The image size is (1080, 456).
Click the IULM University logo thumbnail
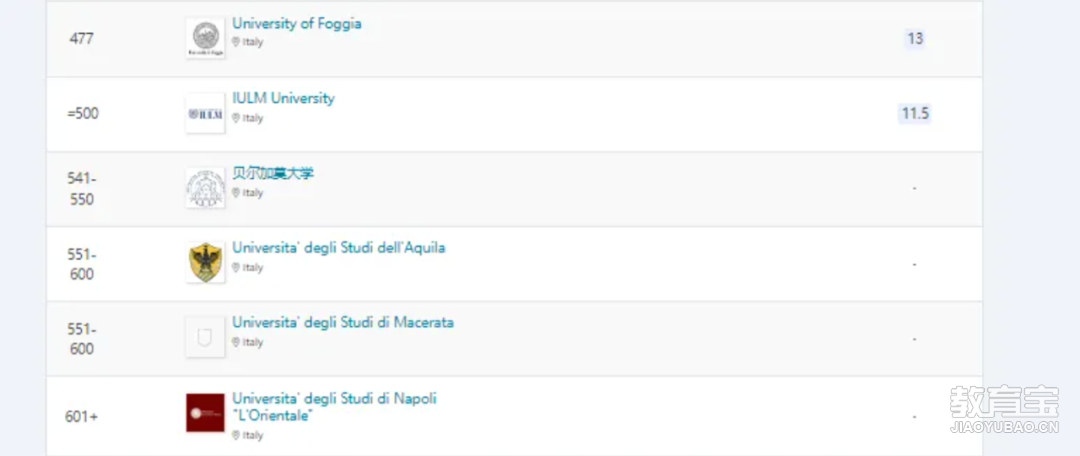[205, 114]
